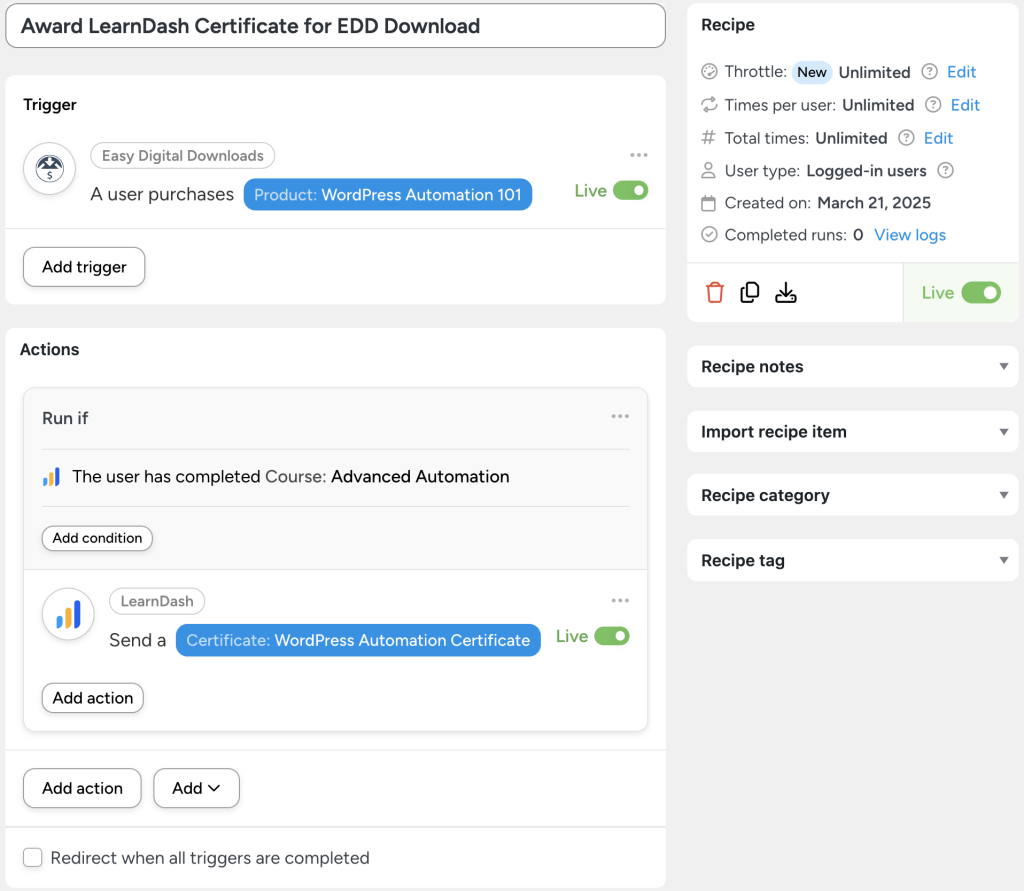Delete the recipe using the trash icon
The image size is (1024, 891).
click(x=717, y=292)
